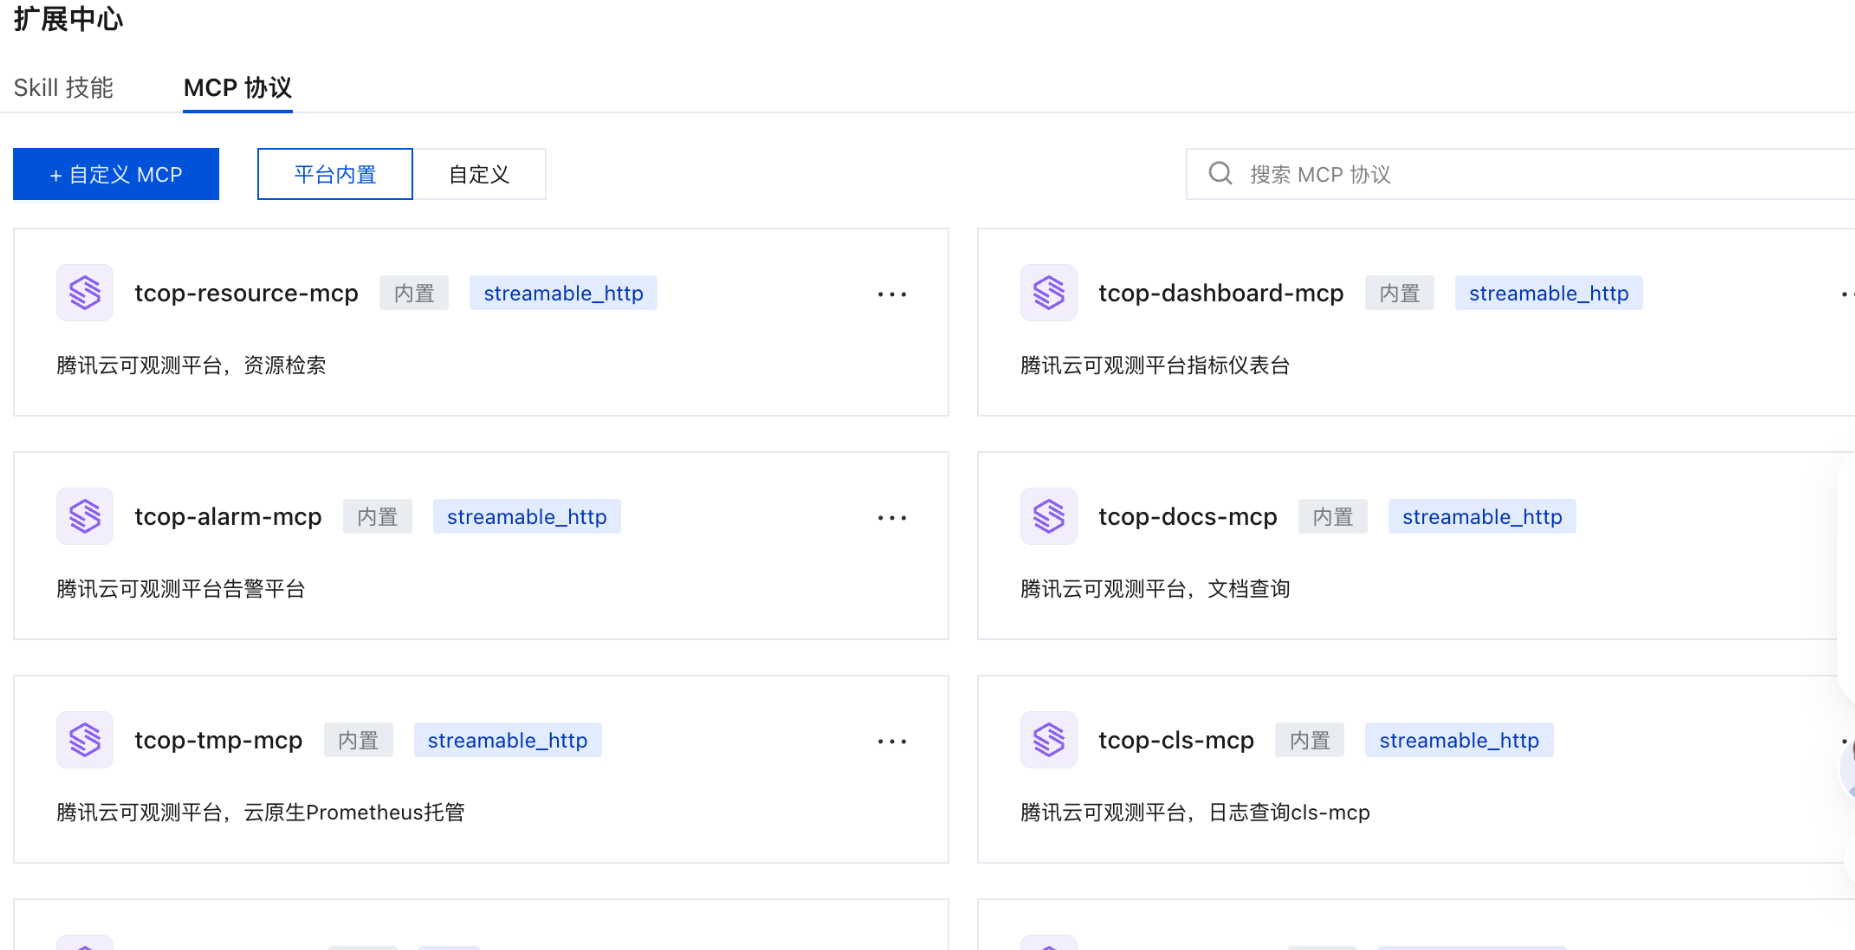Click the 内置 badge on tcop-dashboard-mcp
The width and height of the screenshot is (1855, 950).
coord(1399,293)
